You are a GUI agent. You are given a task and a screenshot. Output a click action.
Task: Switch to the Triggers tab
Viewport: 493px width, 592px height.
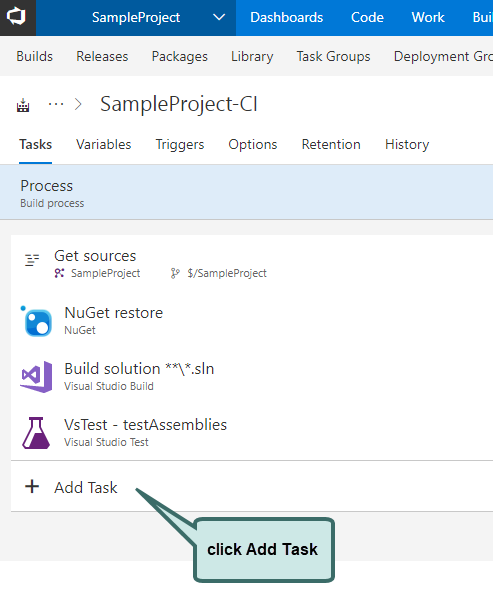[180, 145]
